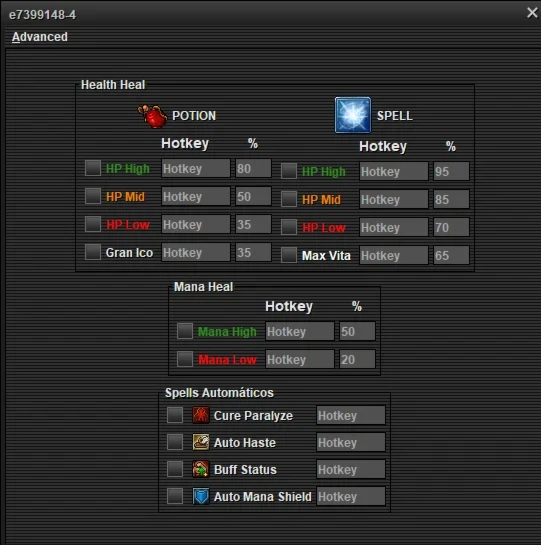Toggle the Gran Ico checkbox
This screenshot has width=541, height=545.
pyautogui.click(x=93, y=252)
